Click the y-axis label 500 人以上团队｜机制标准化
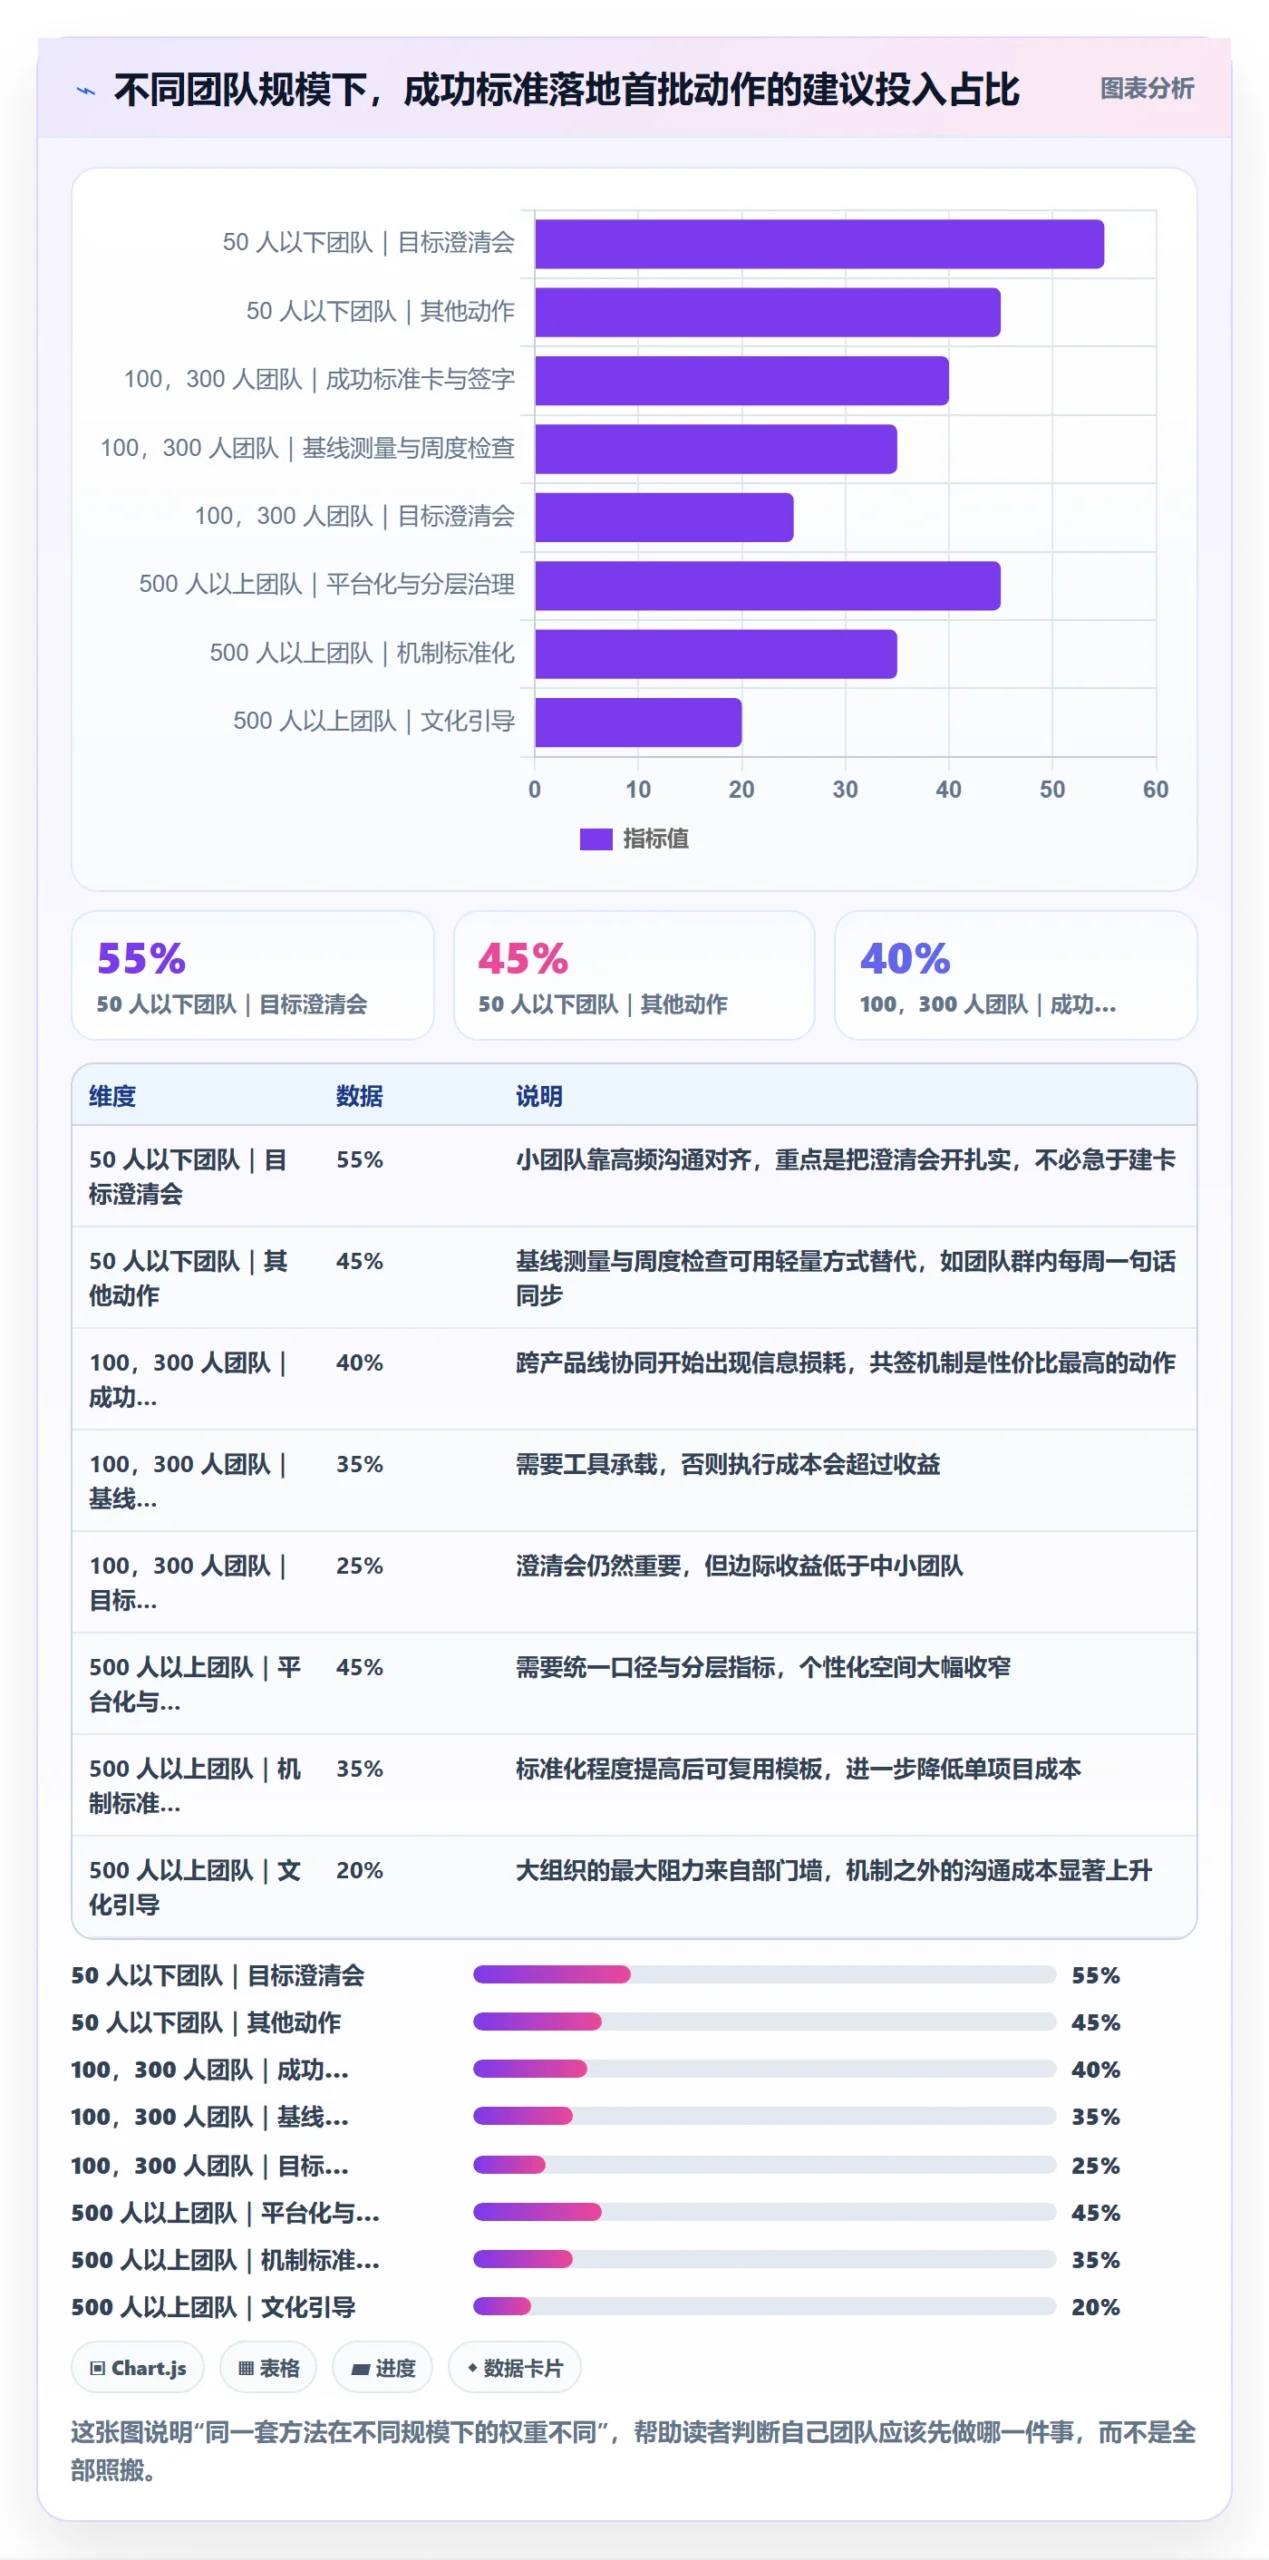 pos(362,654)
